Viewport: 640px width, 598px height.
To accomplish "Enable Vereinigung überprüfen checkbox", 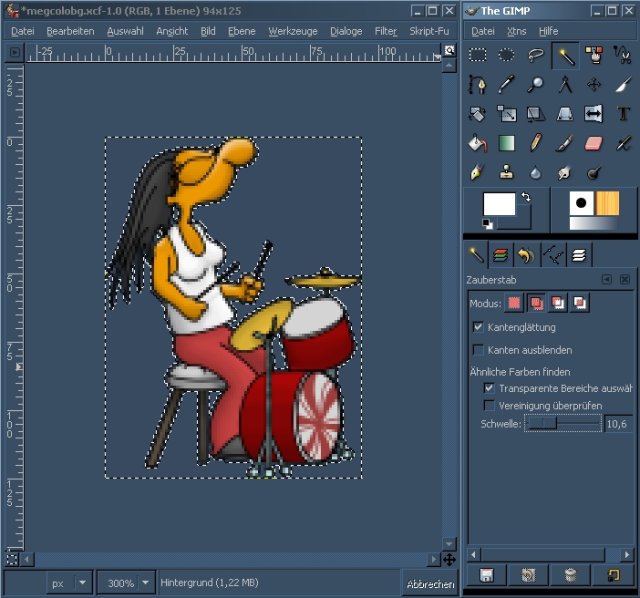I will pyautogui.click(x=489, y=405).
